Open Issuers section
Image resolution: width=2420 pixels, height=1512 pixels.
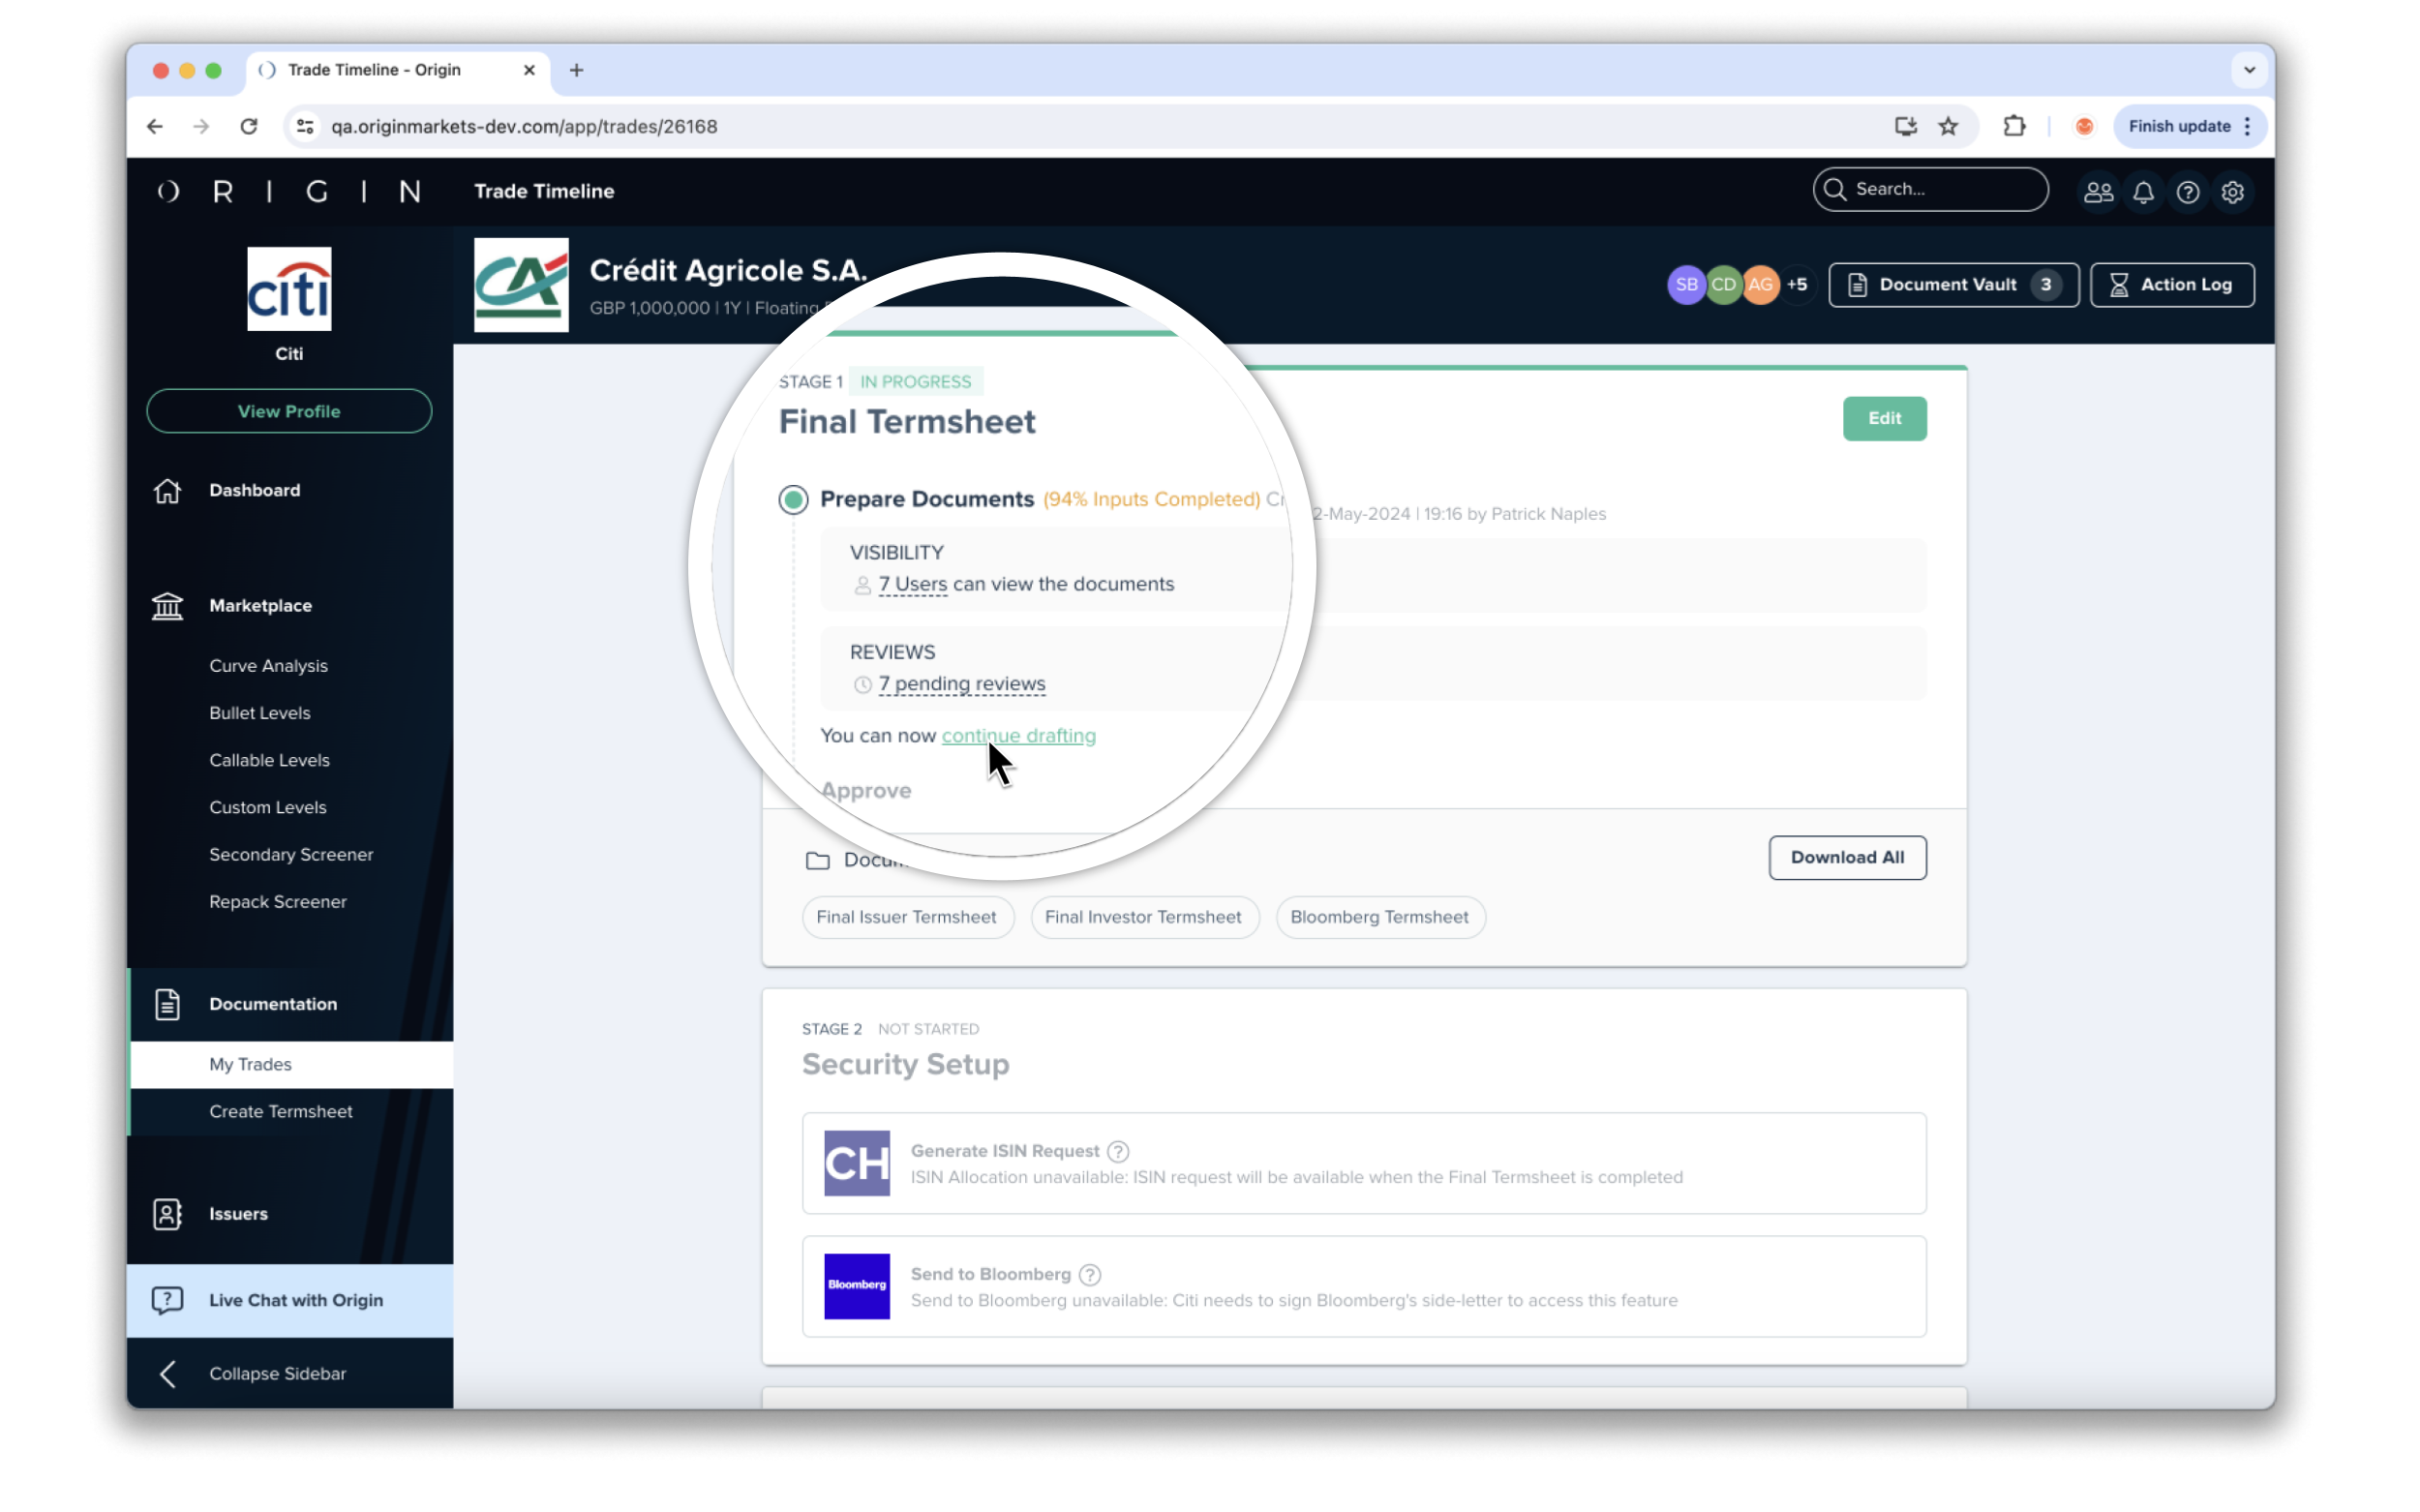(238, 1213)
